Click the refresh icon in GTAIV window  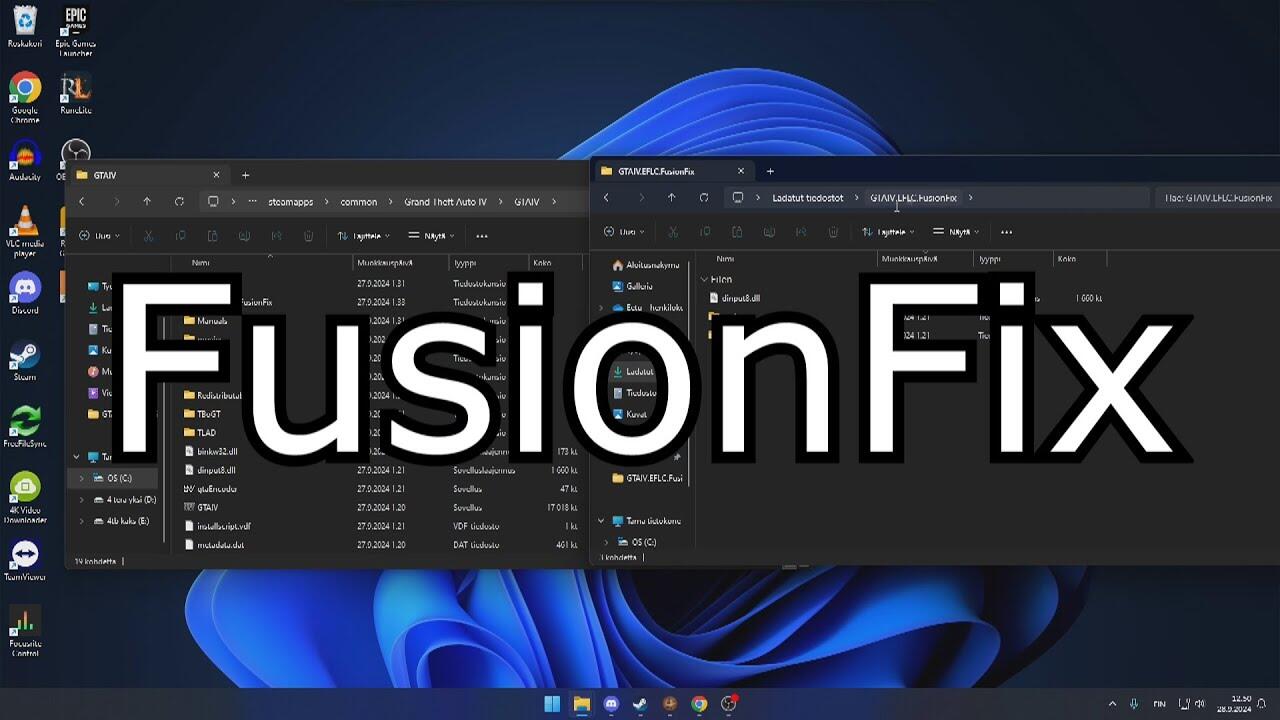[179, 202]
